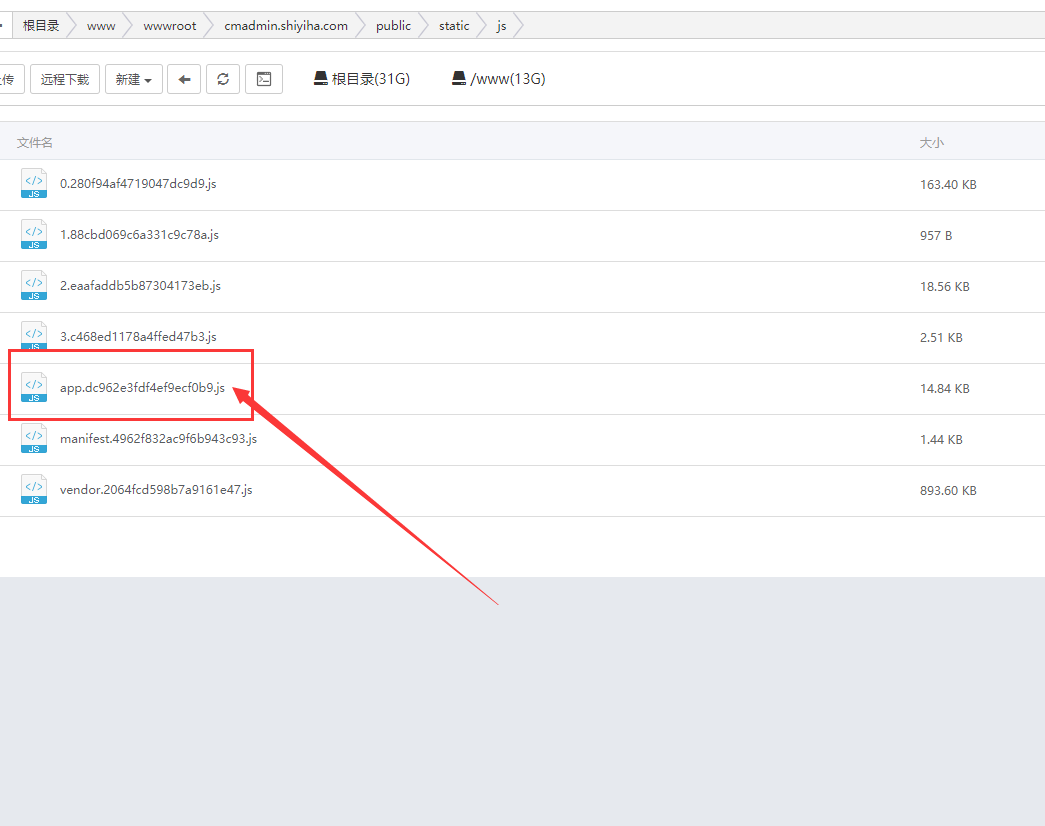The image size is (1045, 826).
Task: Open the 根目录(31G) disk shortcut
Action: click(362, 79)
